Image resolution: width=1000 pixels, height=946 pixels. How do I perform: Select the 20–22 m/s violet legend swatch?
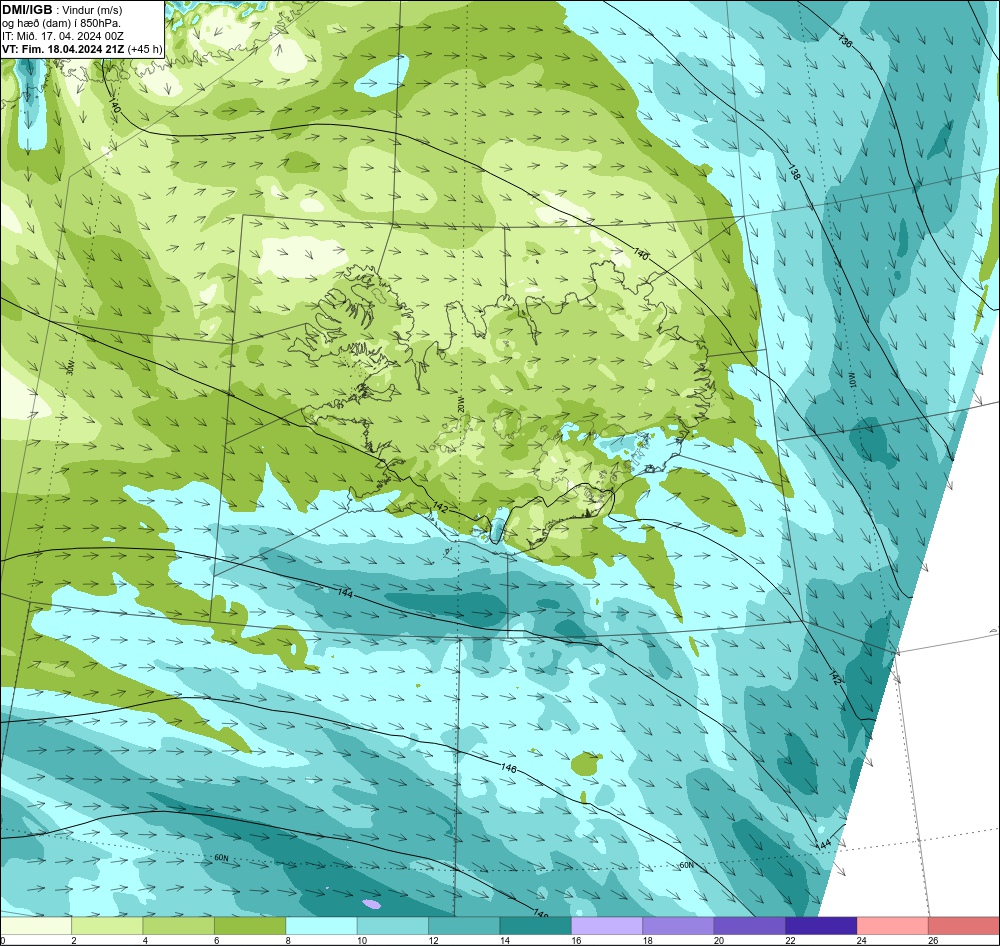click(x=750, y=926)
